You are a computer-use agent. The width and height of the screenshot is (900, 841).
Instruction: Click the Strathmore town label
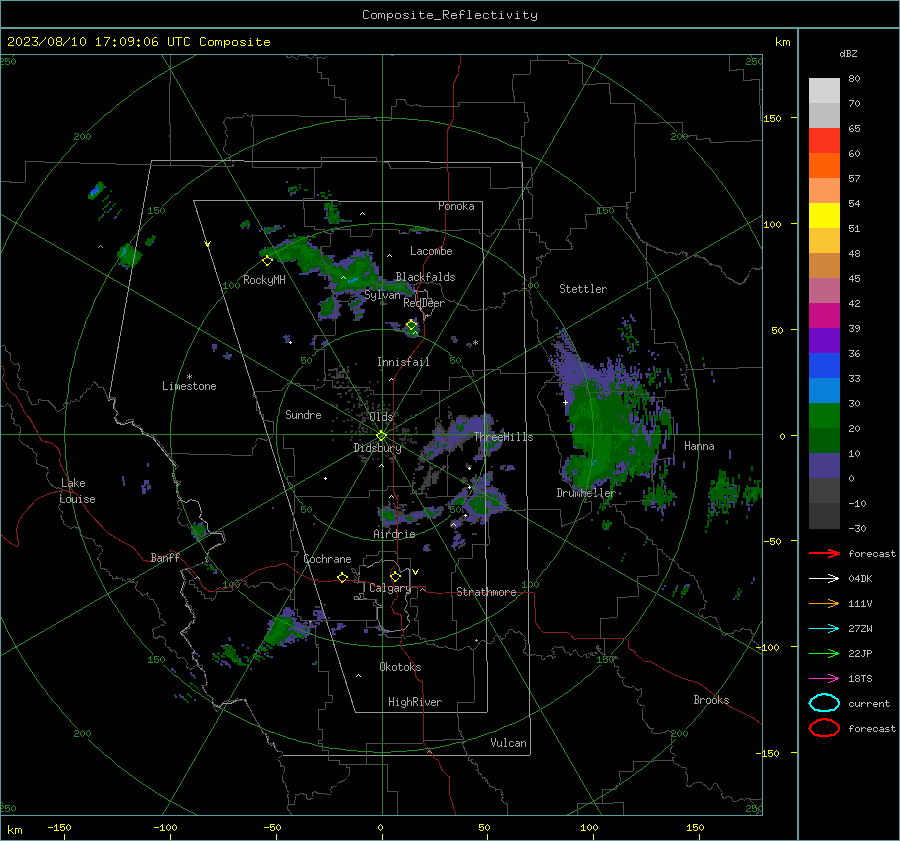click(486, 592)
